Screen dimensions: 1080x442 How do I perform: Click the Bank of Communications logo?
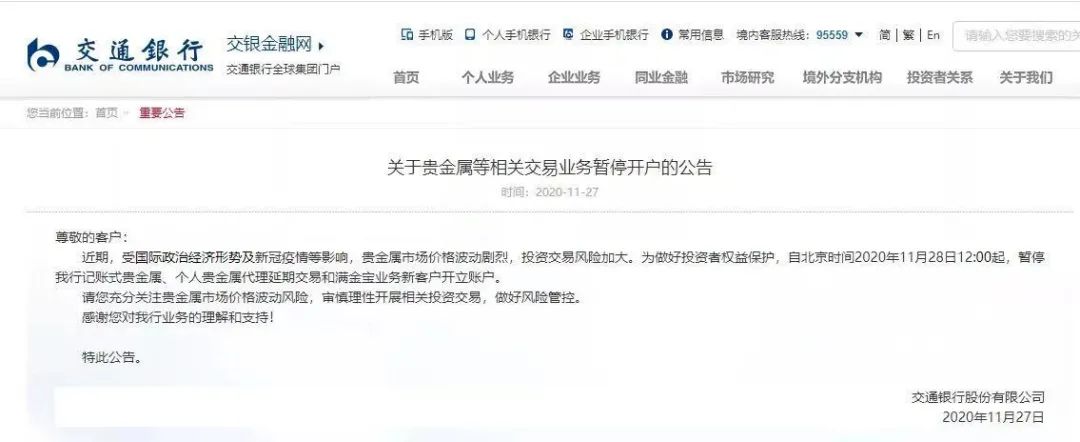[121, 54]
